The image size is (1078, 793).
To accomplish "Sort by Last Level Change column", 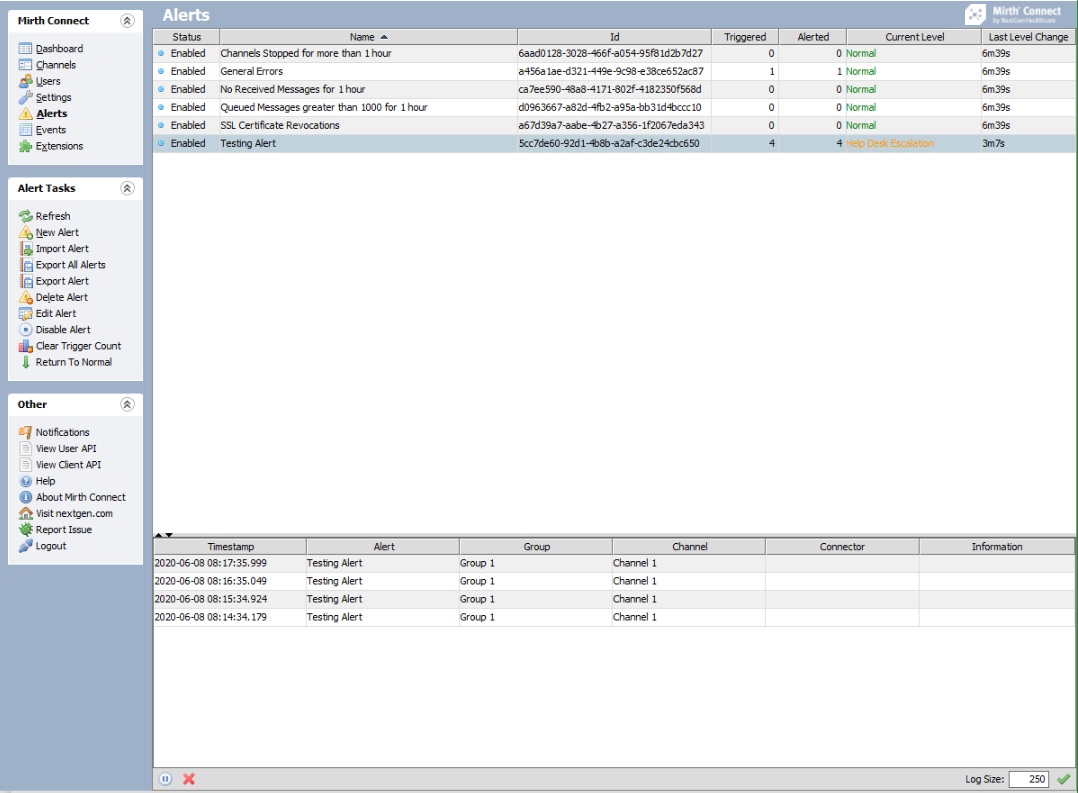I will click(1028, 37).
